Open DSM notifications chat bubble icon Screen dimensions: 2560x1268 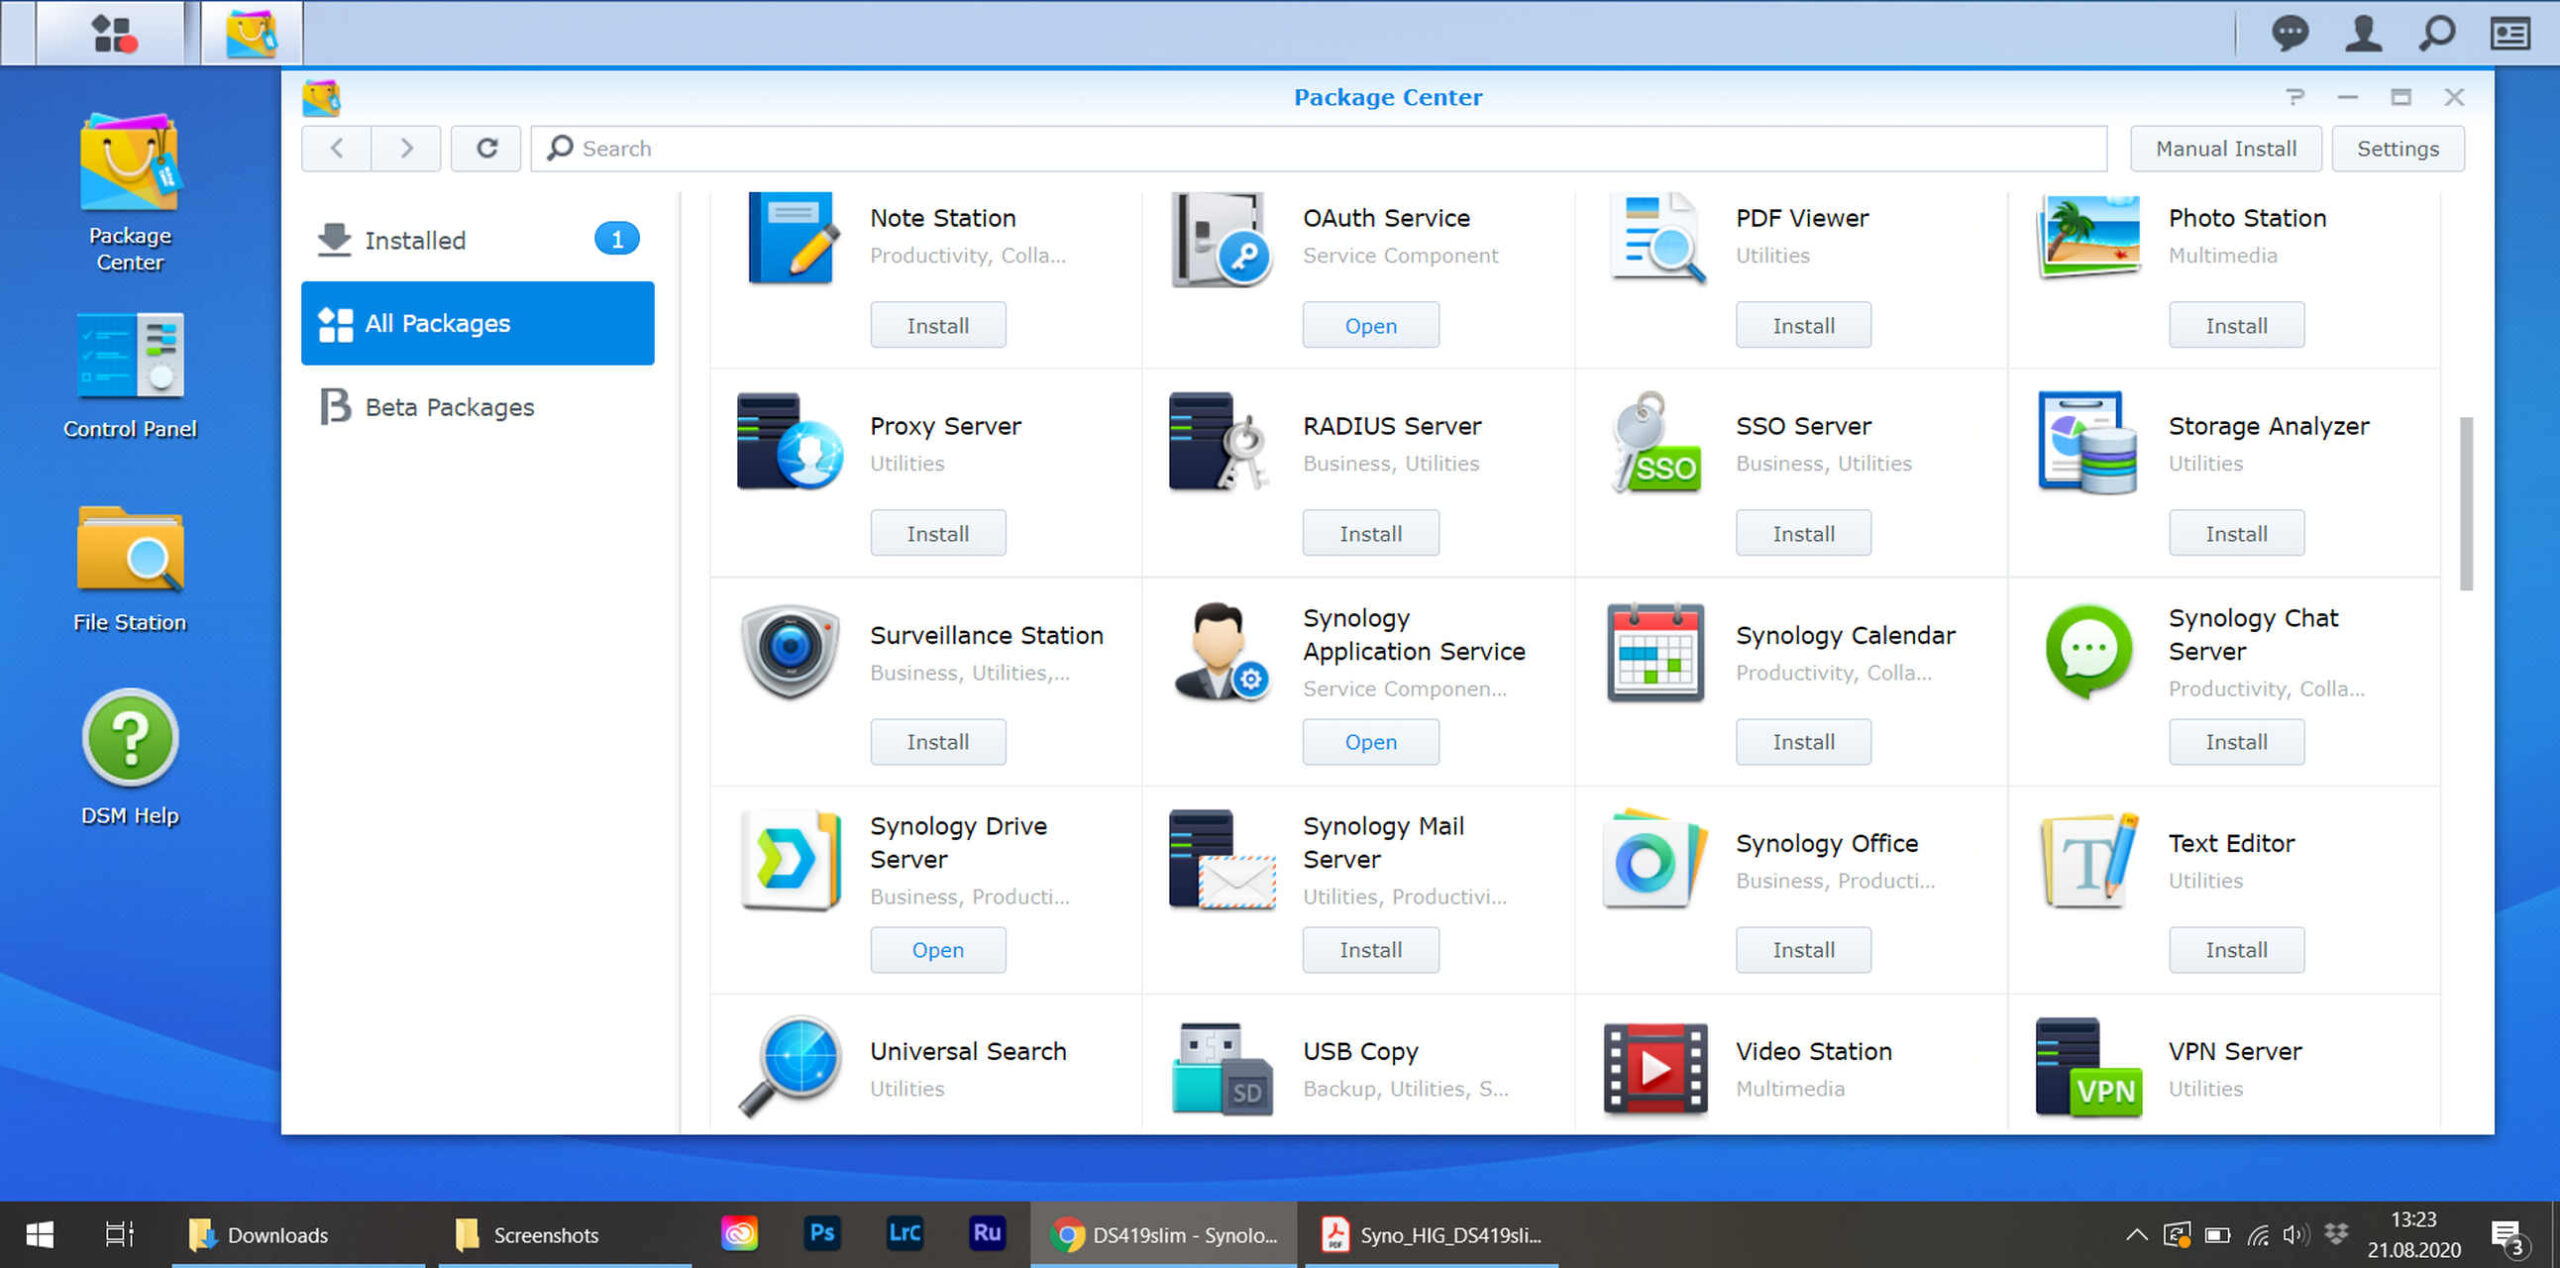(2289, 33)
